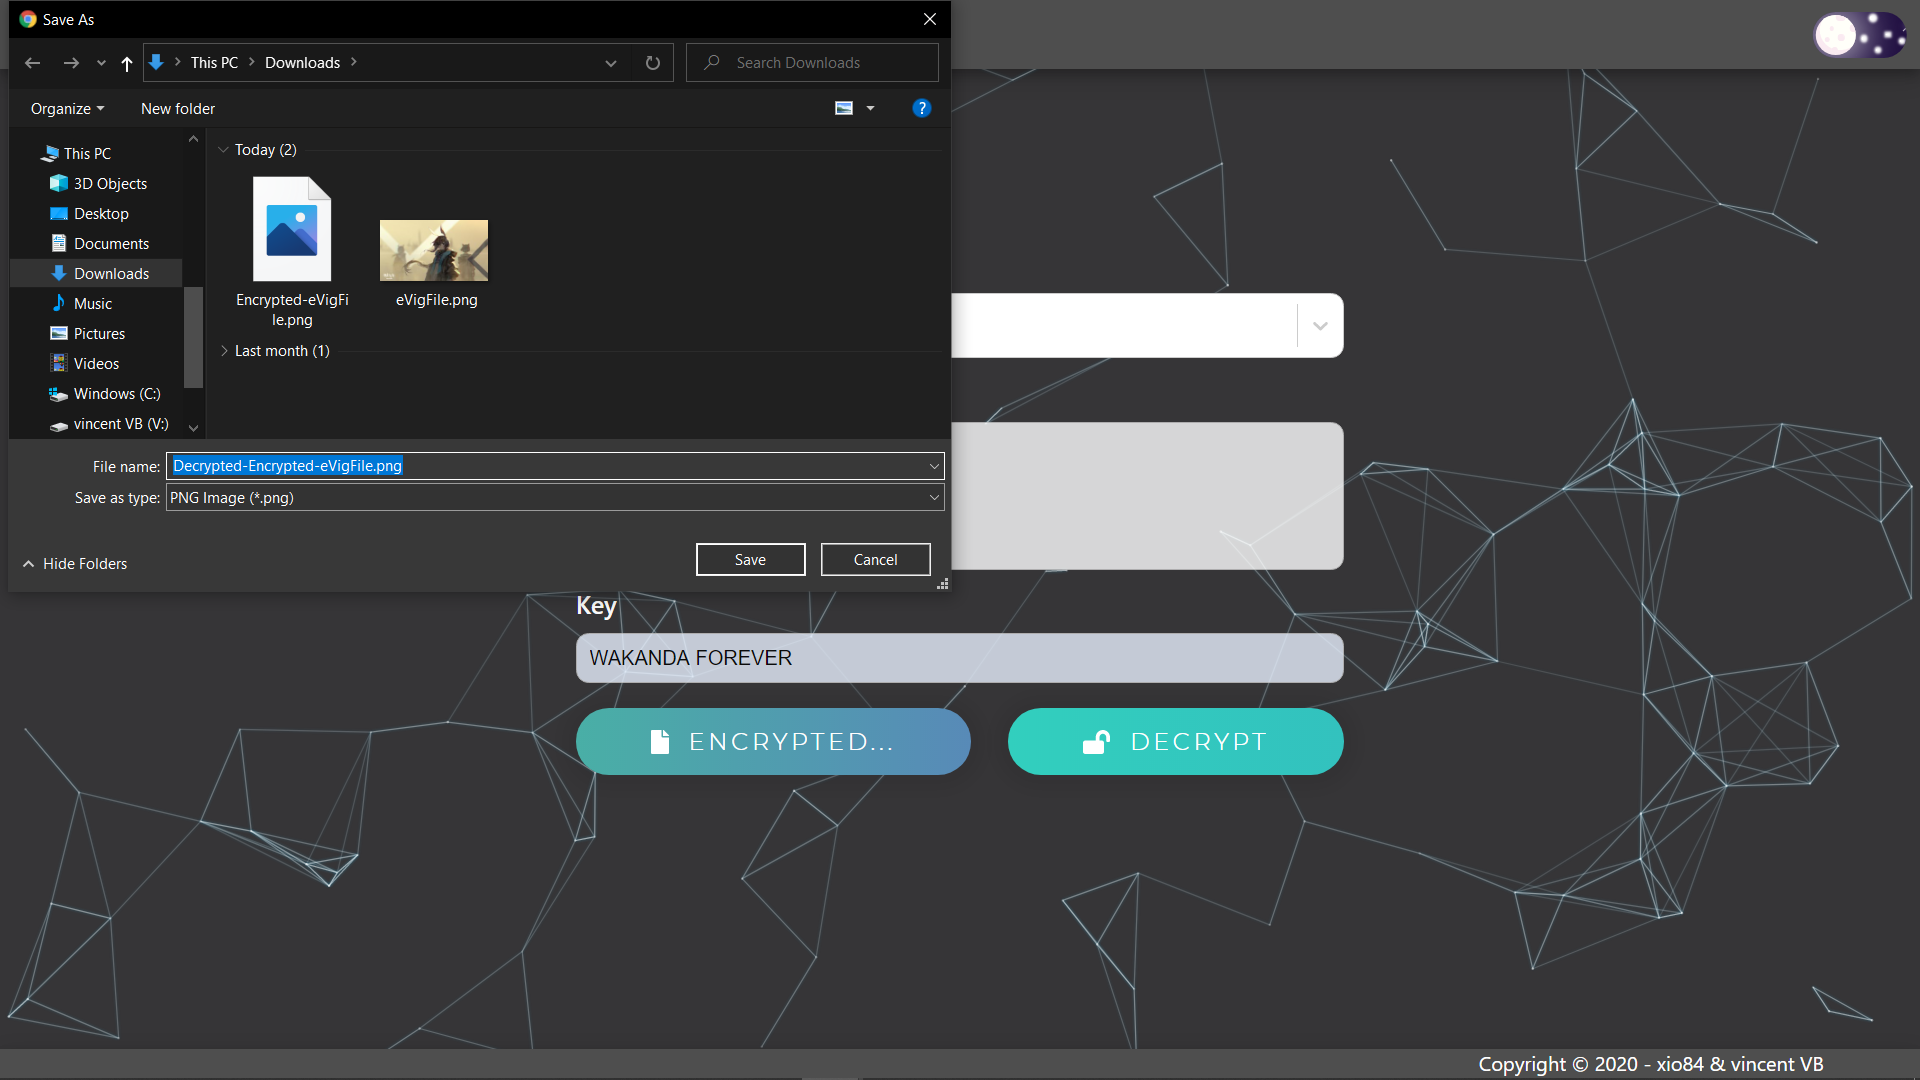Hide Folders pane toggle

pos(75,564)
